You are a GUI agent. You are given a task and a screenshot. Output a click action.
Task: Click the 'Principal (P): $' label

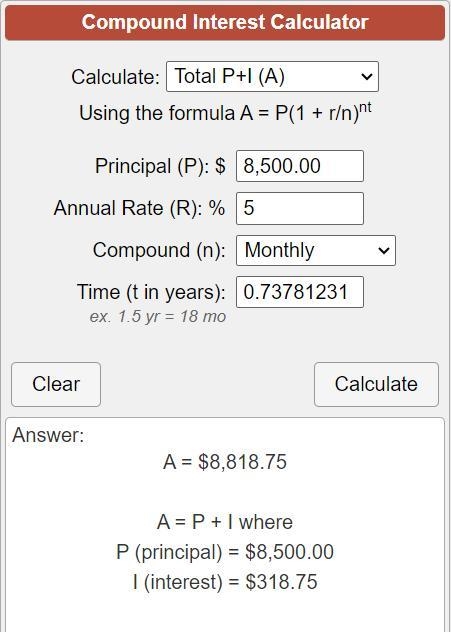160,166
